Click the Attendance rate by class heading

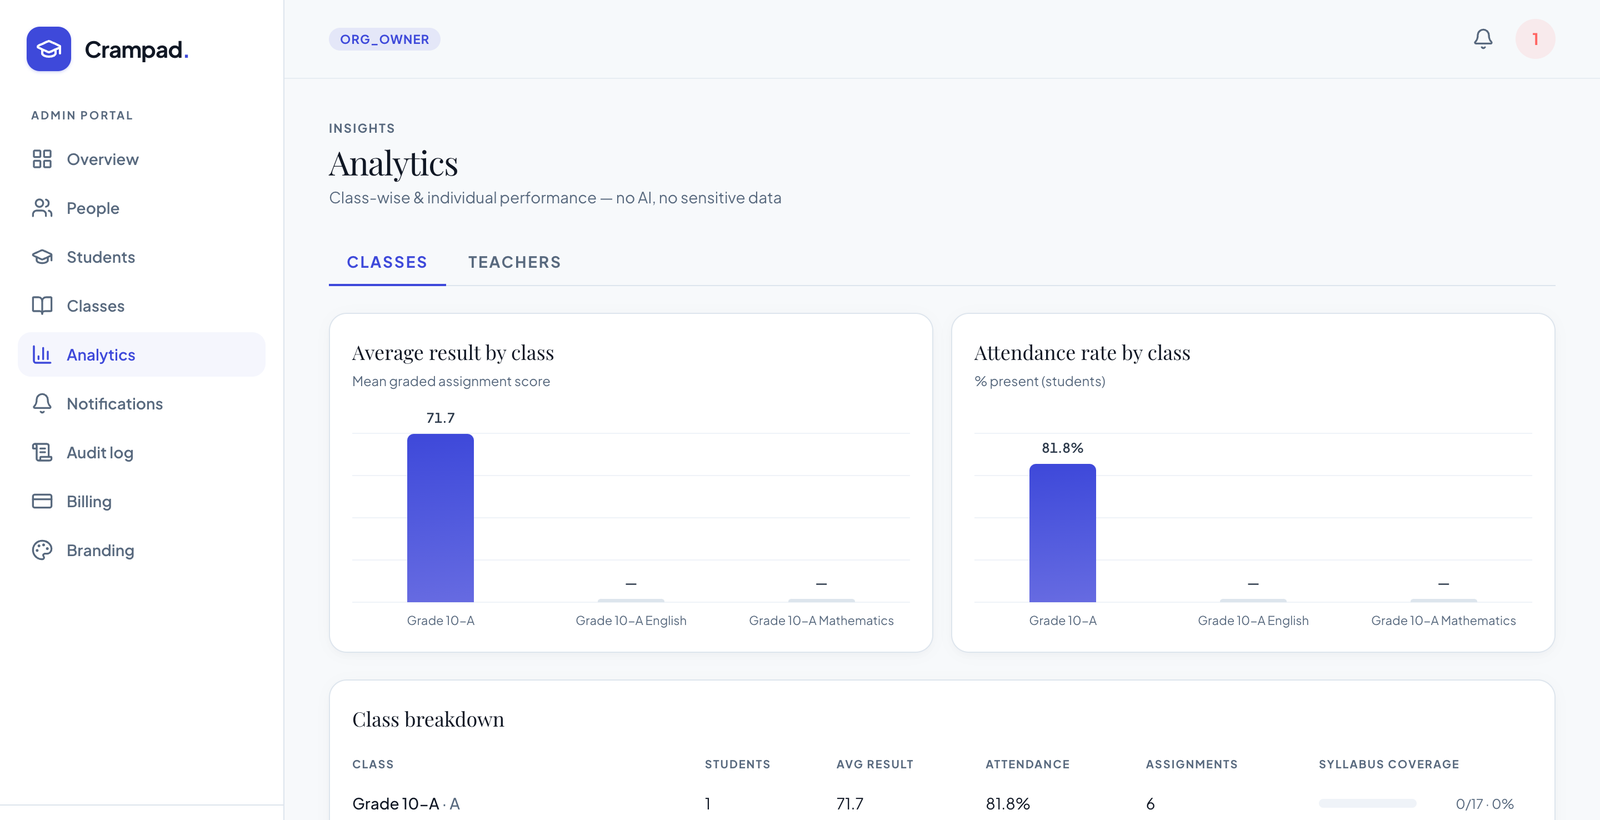[1082, 353]
